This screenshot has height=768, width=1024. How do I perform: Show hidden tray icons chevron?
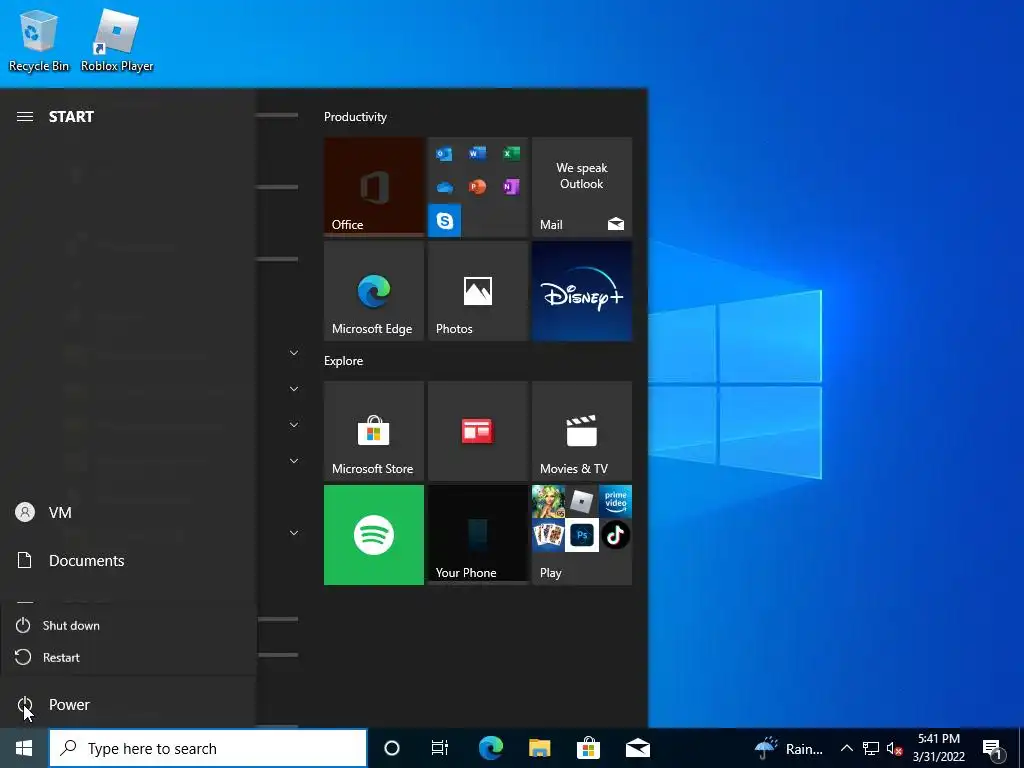coord(846,748)
